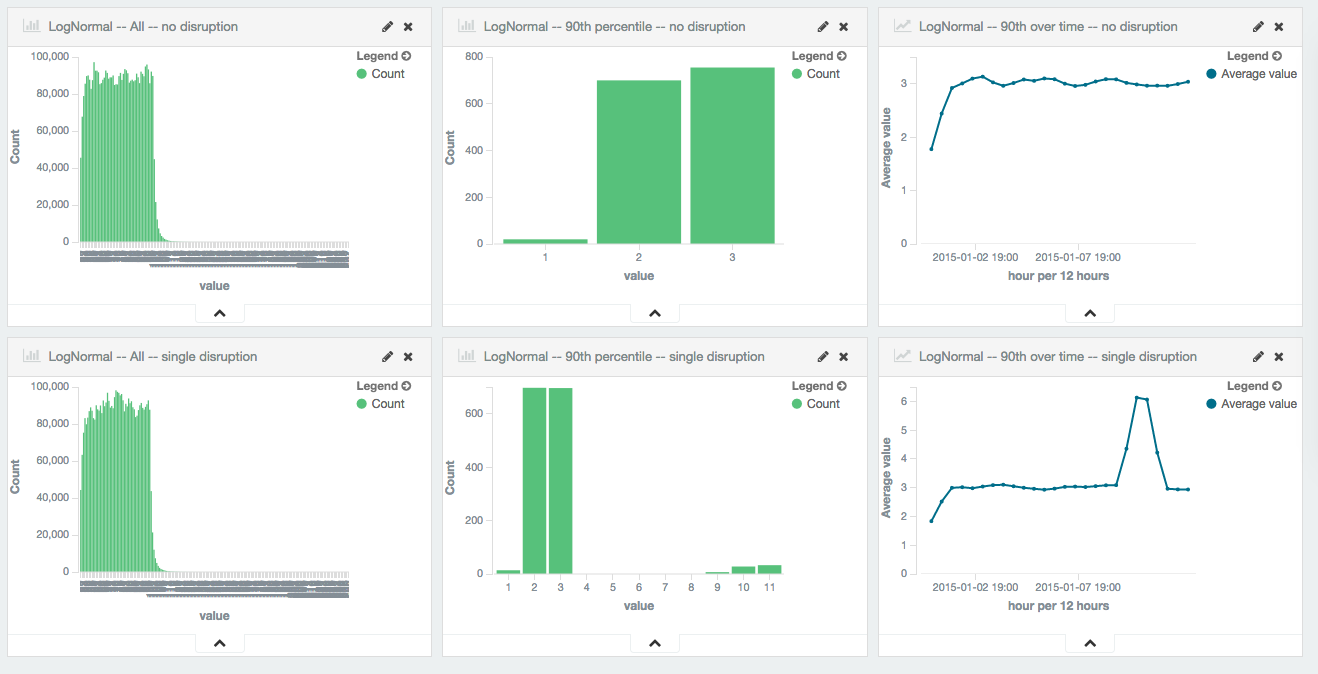Hide legend in '90th over time -- single disruption'
The width and height of the screenshot is (1318, 674).
[x=1254, y=386]
